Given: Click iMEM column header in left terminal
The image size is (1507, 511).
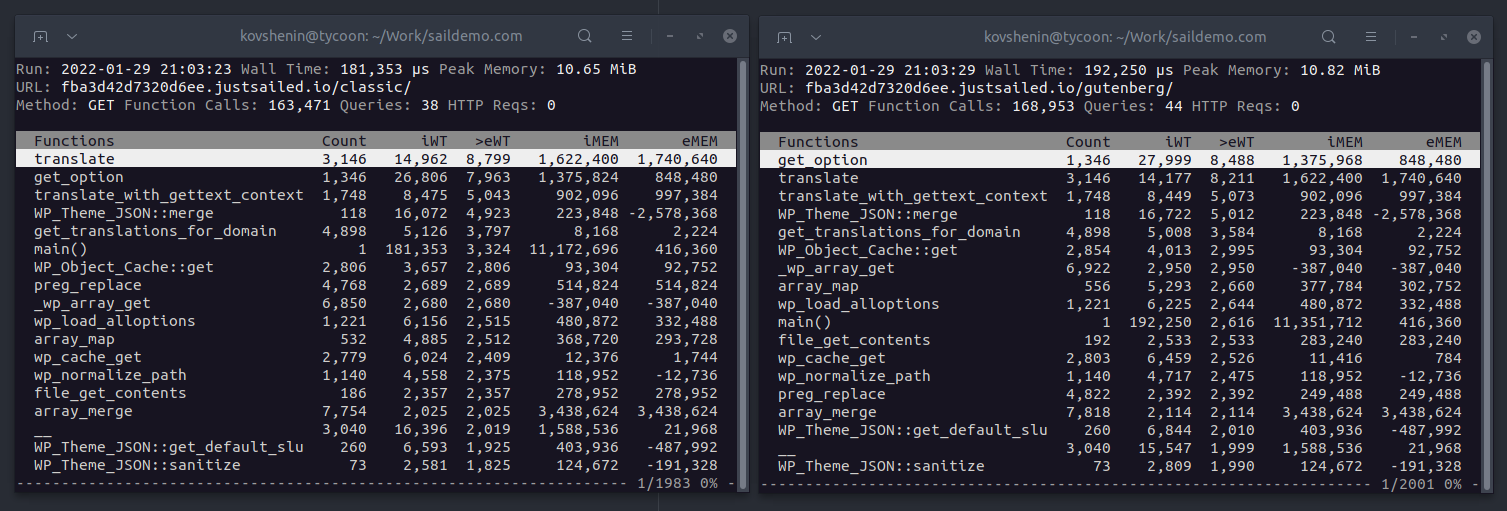Looking at the screenshot, I should (x=600, y=141).
